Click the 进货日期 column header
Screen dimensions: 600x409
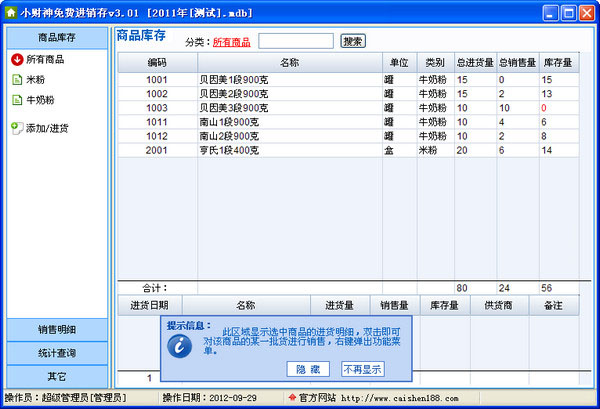tap(150, 305)
